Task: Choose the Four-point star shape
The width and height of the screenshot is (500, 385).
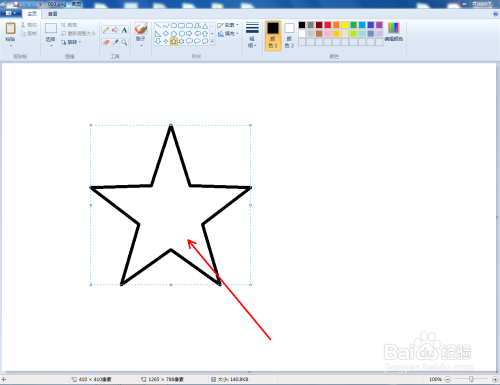Action: point(166,41)
